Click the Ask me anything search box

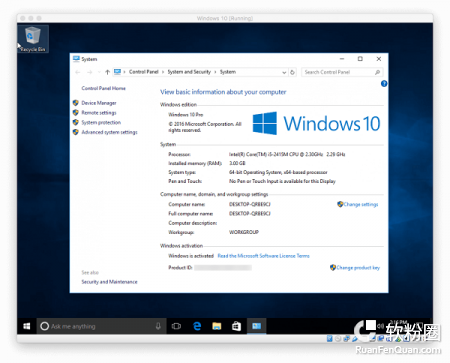click(x=102, y=326)
